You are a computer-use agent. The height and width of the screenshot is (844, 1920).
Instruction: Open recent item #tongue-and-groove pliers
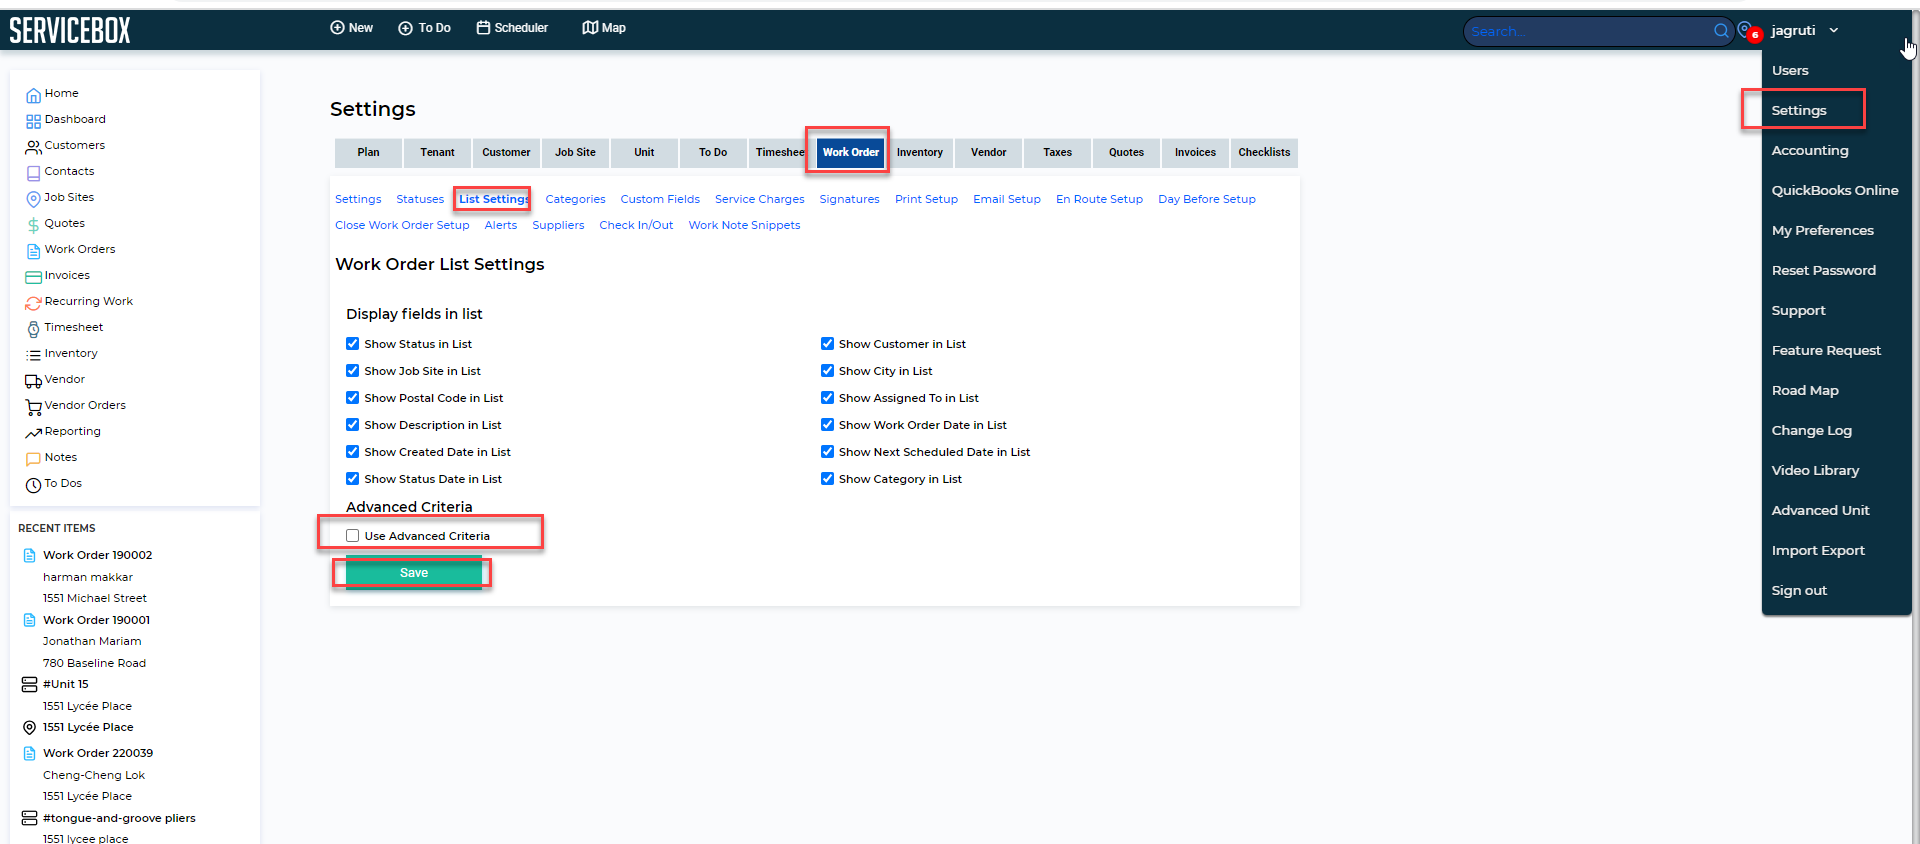pyautogui.click(x=119, y=818)
